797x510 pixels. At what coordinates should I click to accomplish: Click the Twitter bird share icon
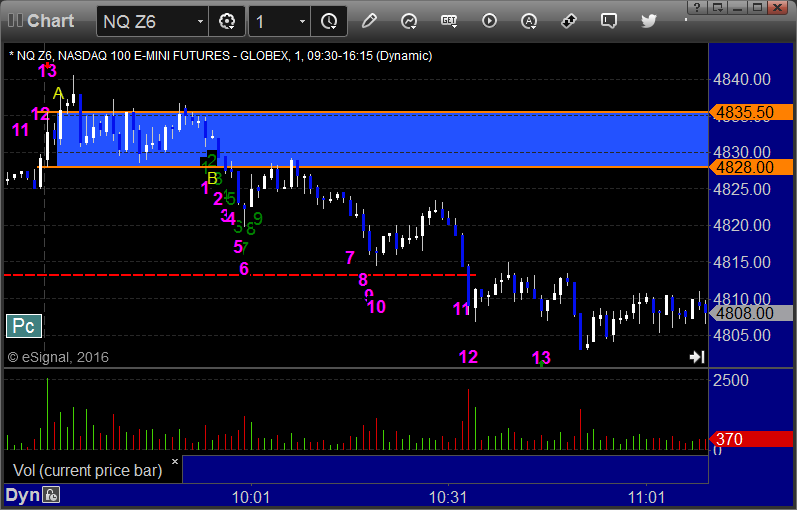pyautogui.click(x=649, y=21)
